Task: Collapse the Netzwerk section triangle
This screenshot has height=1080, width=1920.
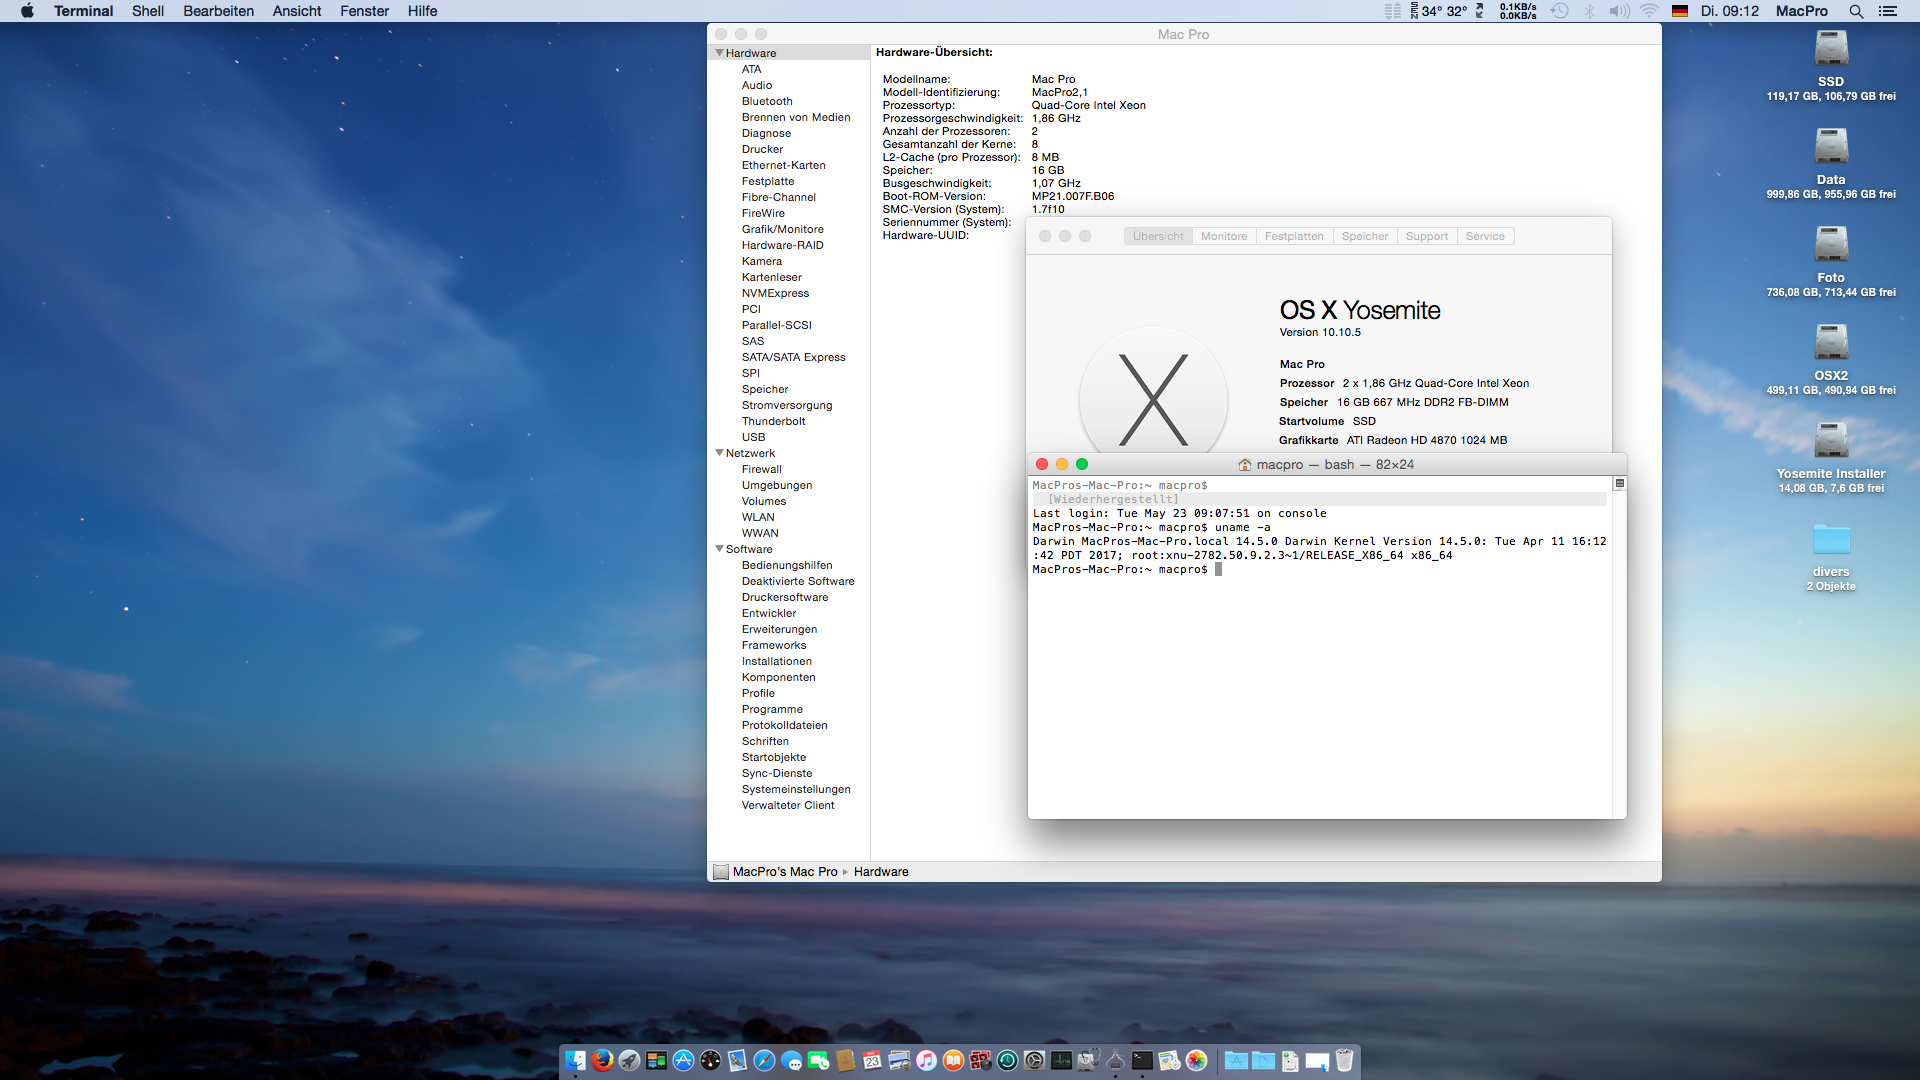Action: tap(719, 453)
